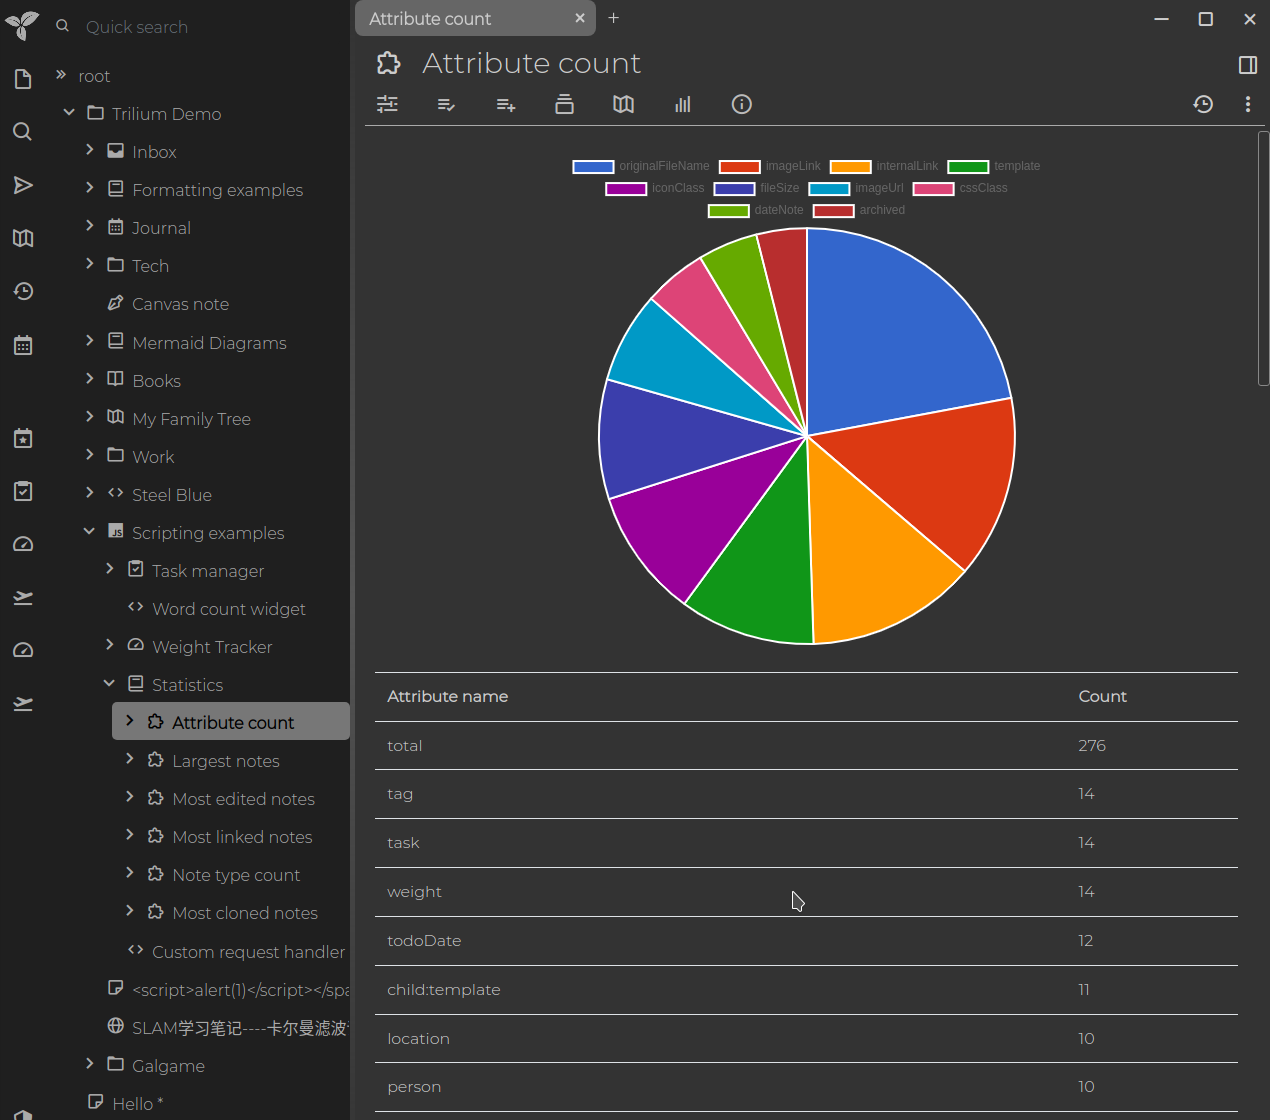Toggle cssClass legend series
The image size is (1270, 1120).
[x=960, y=188]
